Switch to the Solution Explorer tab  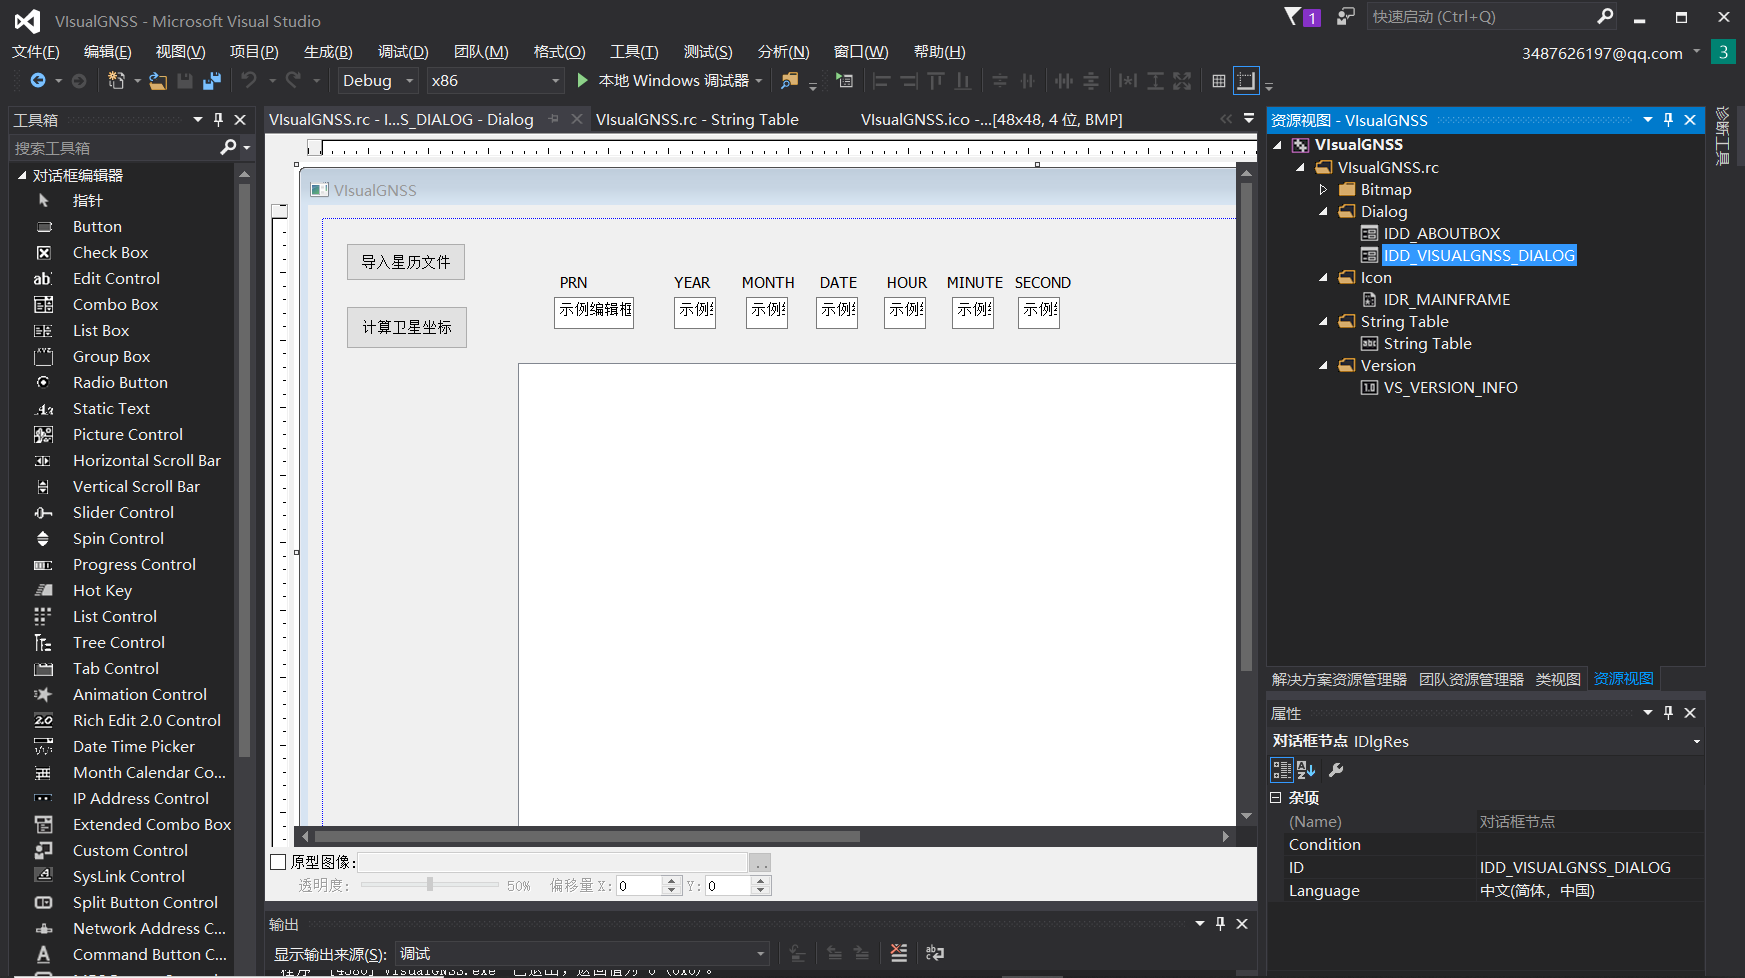tap(1339, 680)
